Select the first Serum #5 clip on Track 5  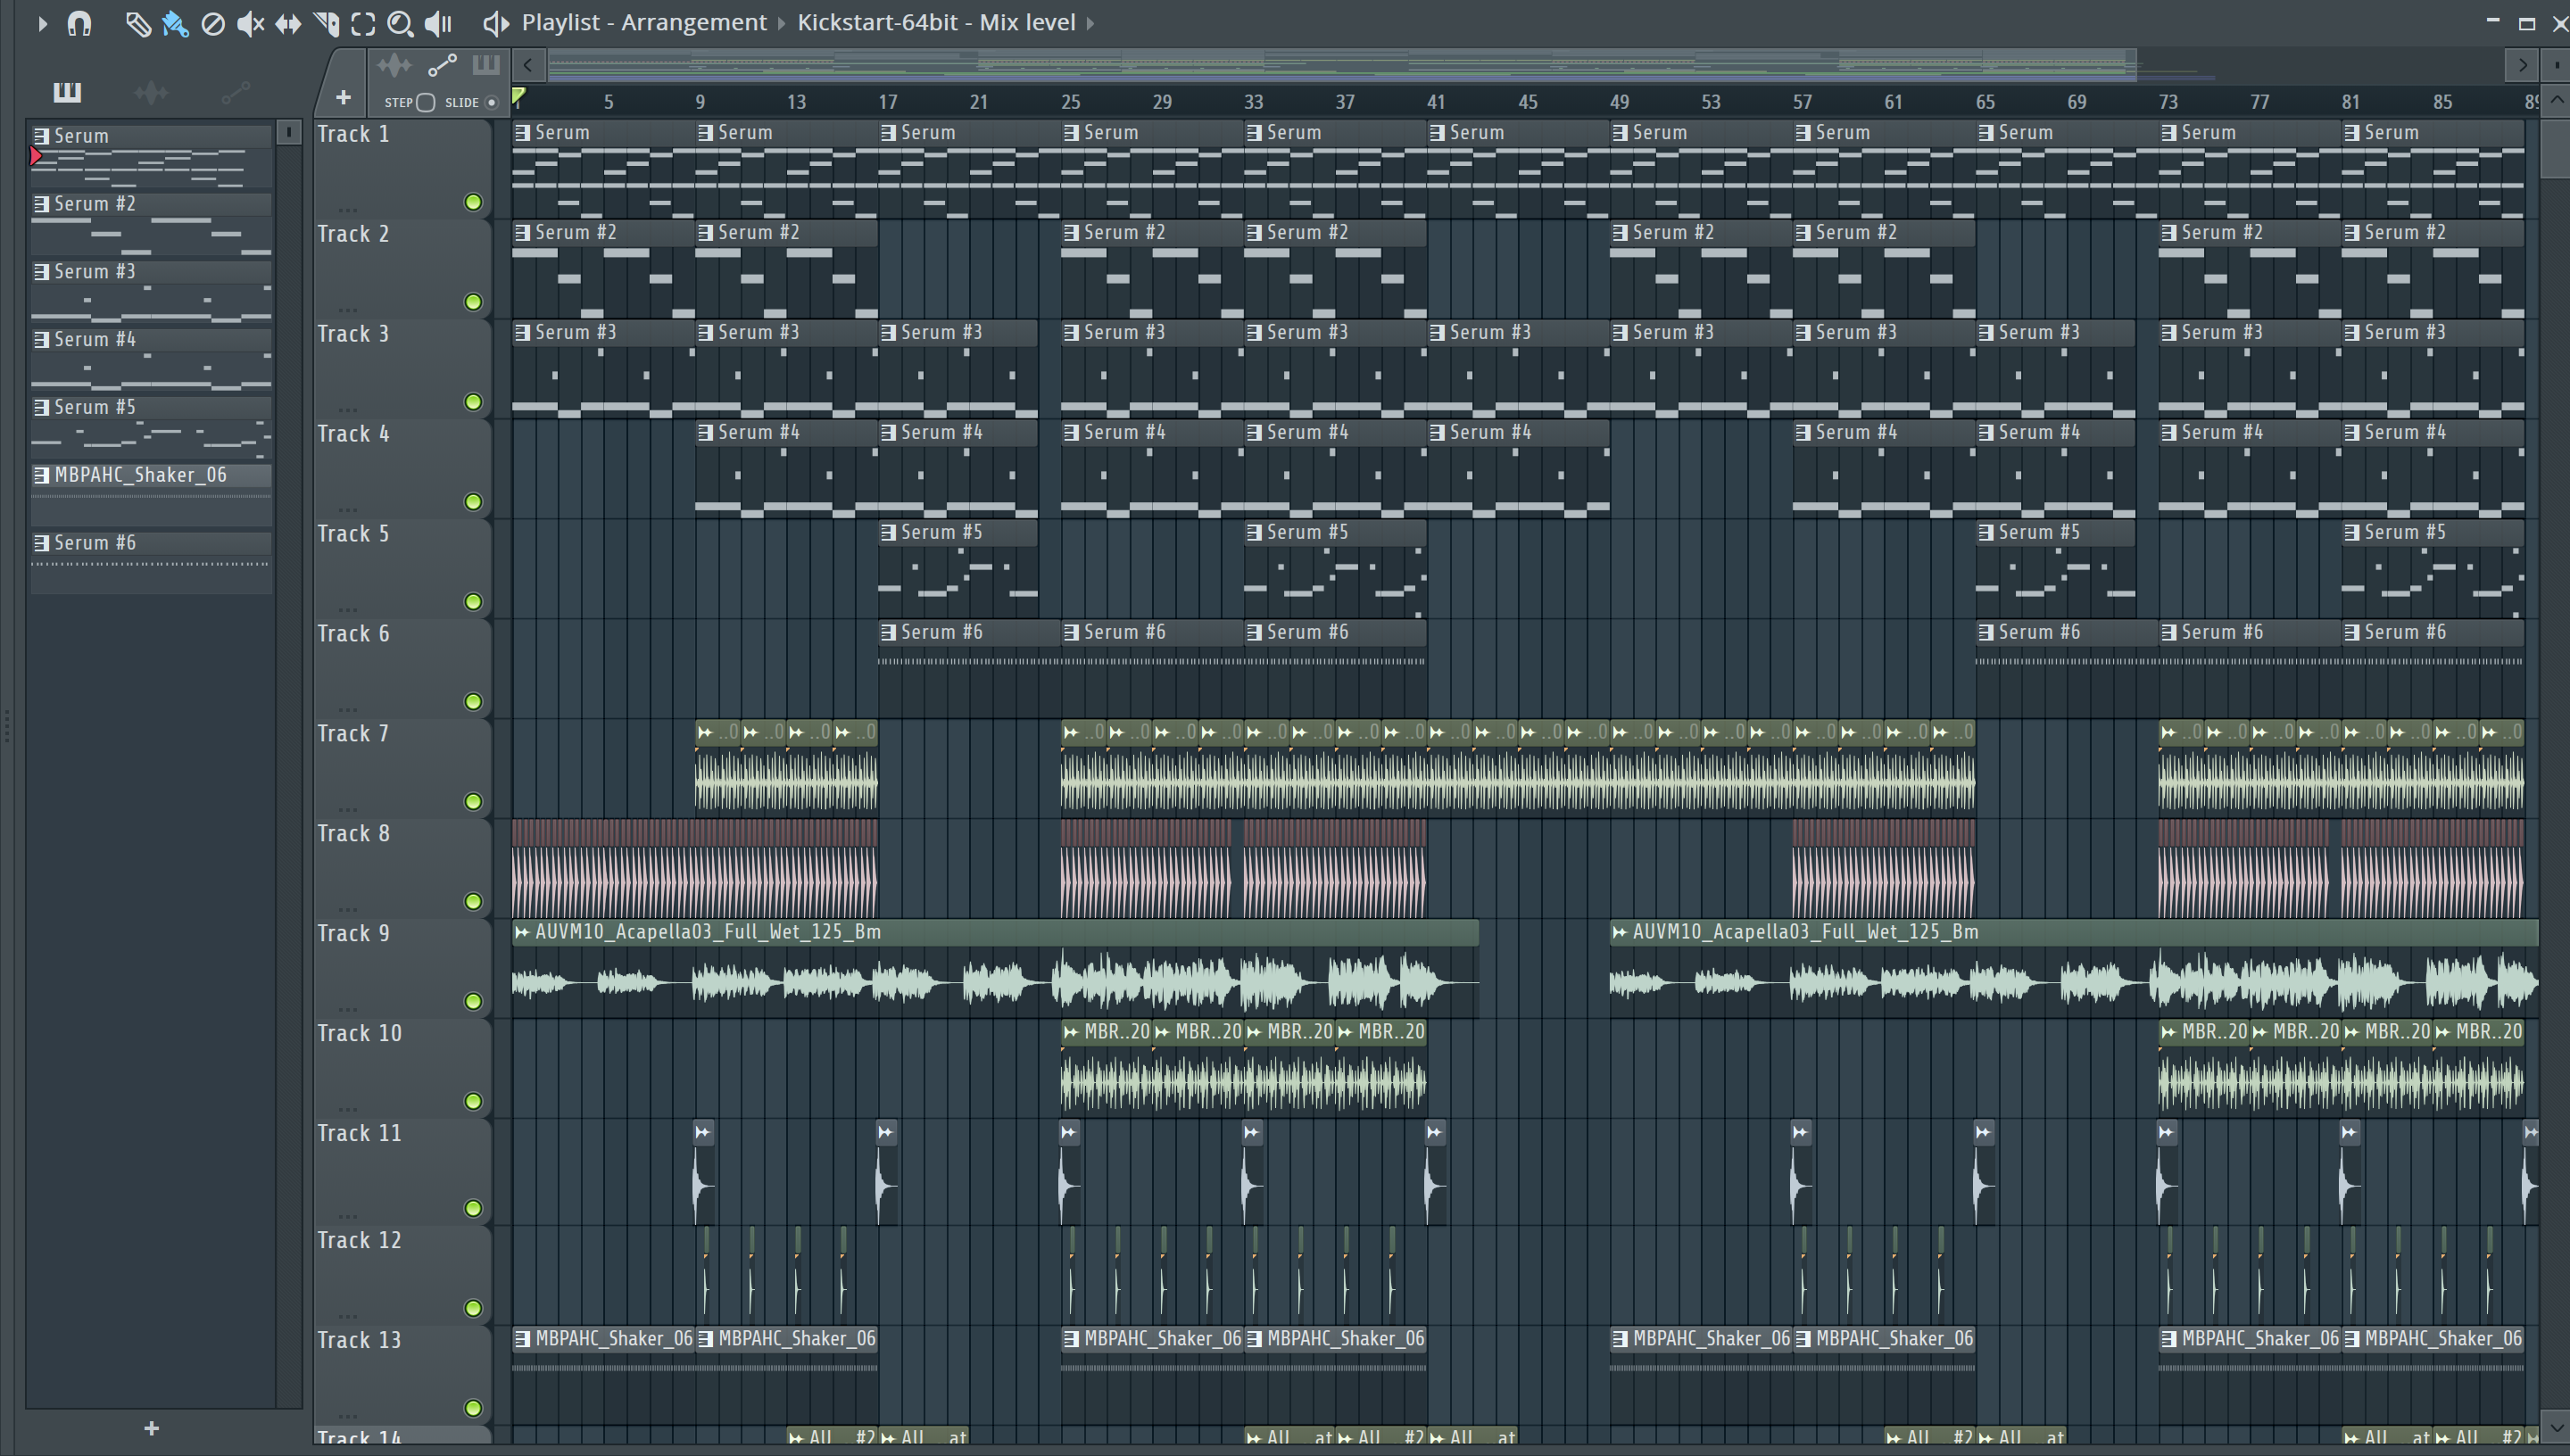tap(958, 568)
